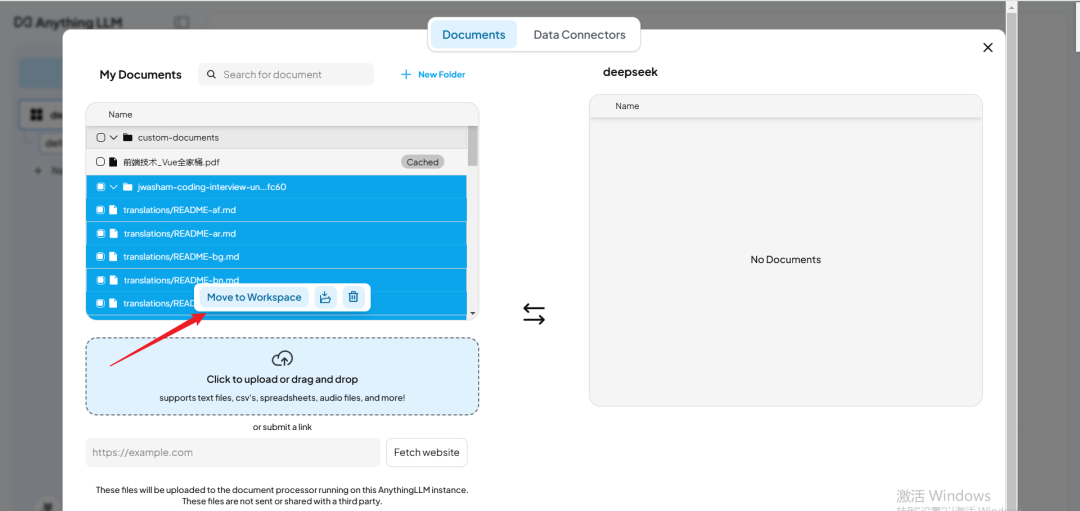The height and width of the screenshot is (511, 1080).
Task: Click the file icon of the Vue PDF document
Action: [x=114, y=162]
